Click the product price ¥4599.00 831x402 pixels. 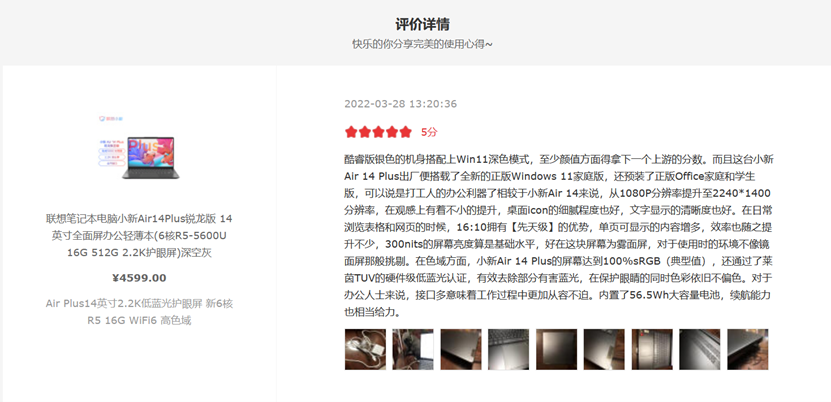click(x=139, y=278)
